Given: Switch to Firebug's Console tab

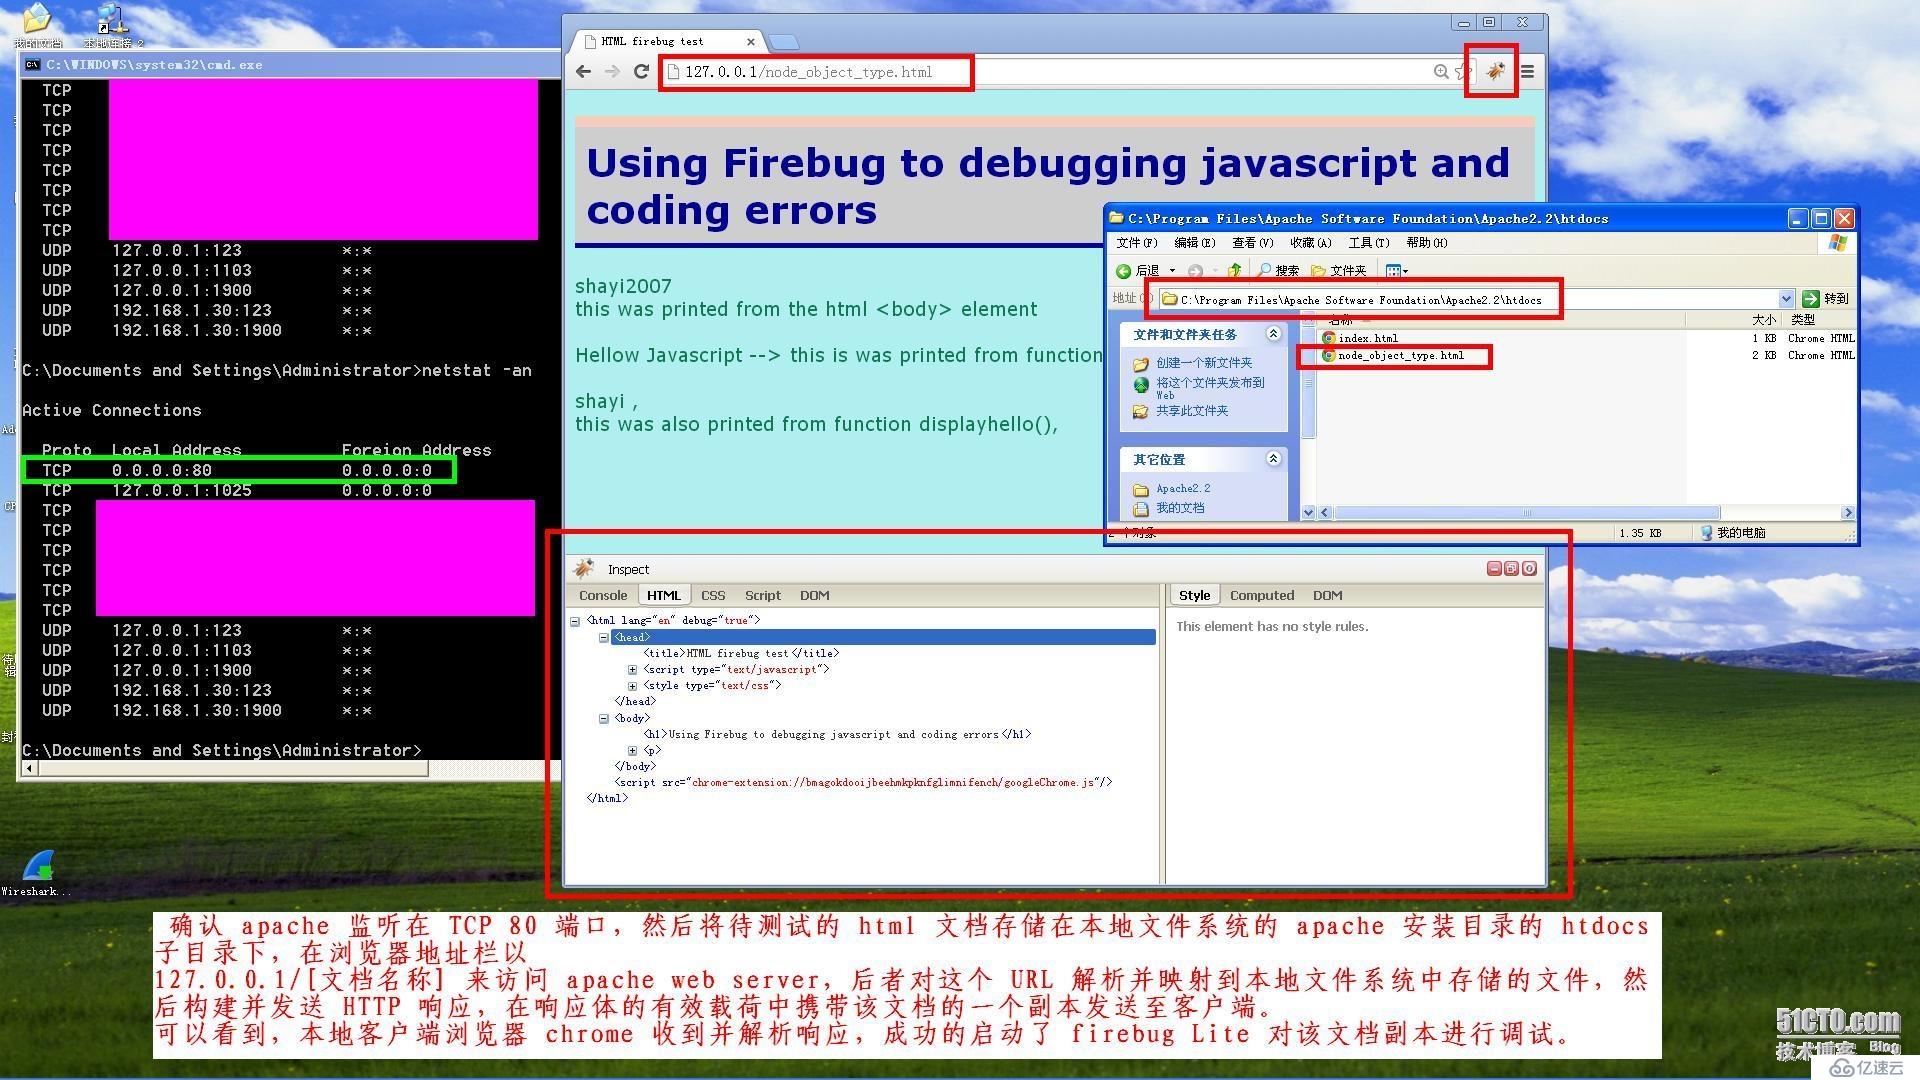Looking at the screenshot, I should [x=603, y=595].
